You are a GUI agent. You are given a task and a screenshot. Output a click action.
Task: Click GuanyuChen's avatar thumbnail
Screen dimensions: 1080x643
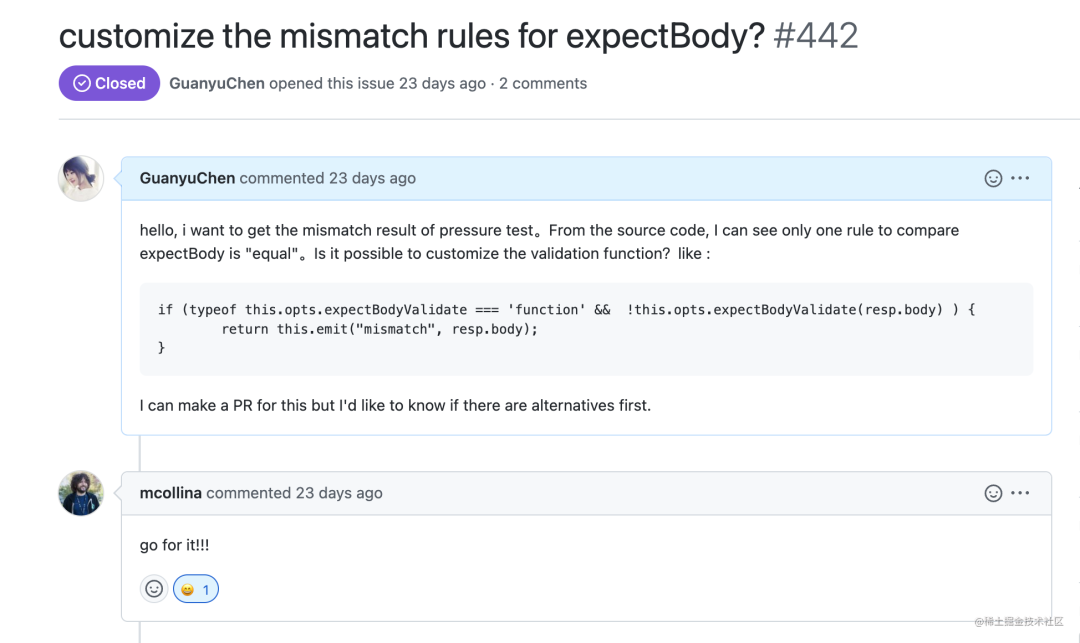pos(81,178)
